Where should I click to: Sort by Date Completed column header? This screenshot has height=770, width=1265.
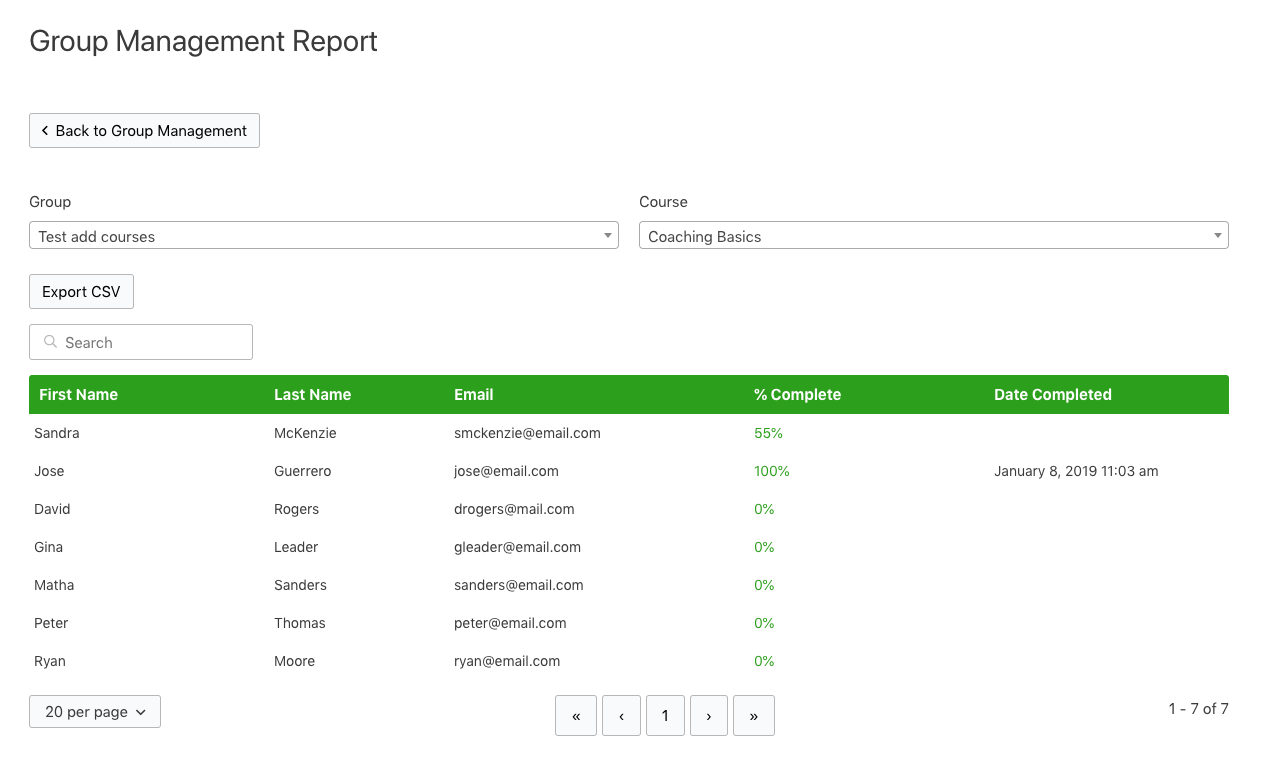click(1052, 395)
